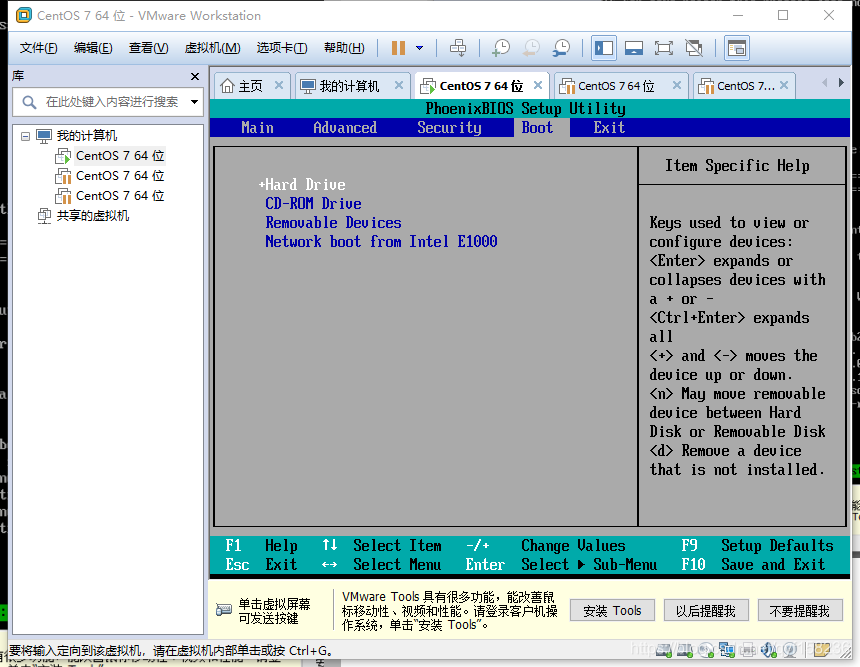Viewport: 860px width, 667px height.
Task: Toggle the library sidebar view
Action: click(x=604, y=48)
